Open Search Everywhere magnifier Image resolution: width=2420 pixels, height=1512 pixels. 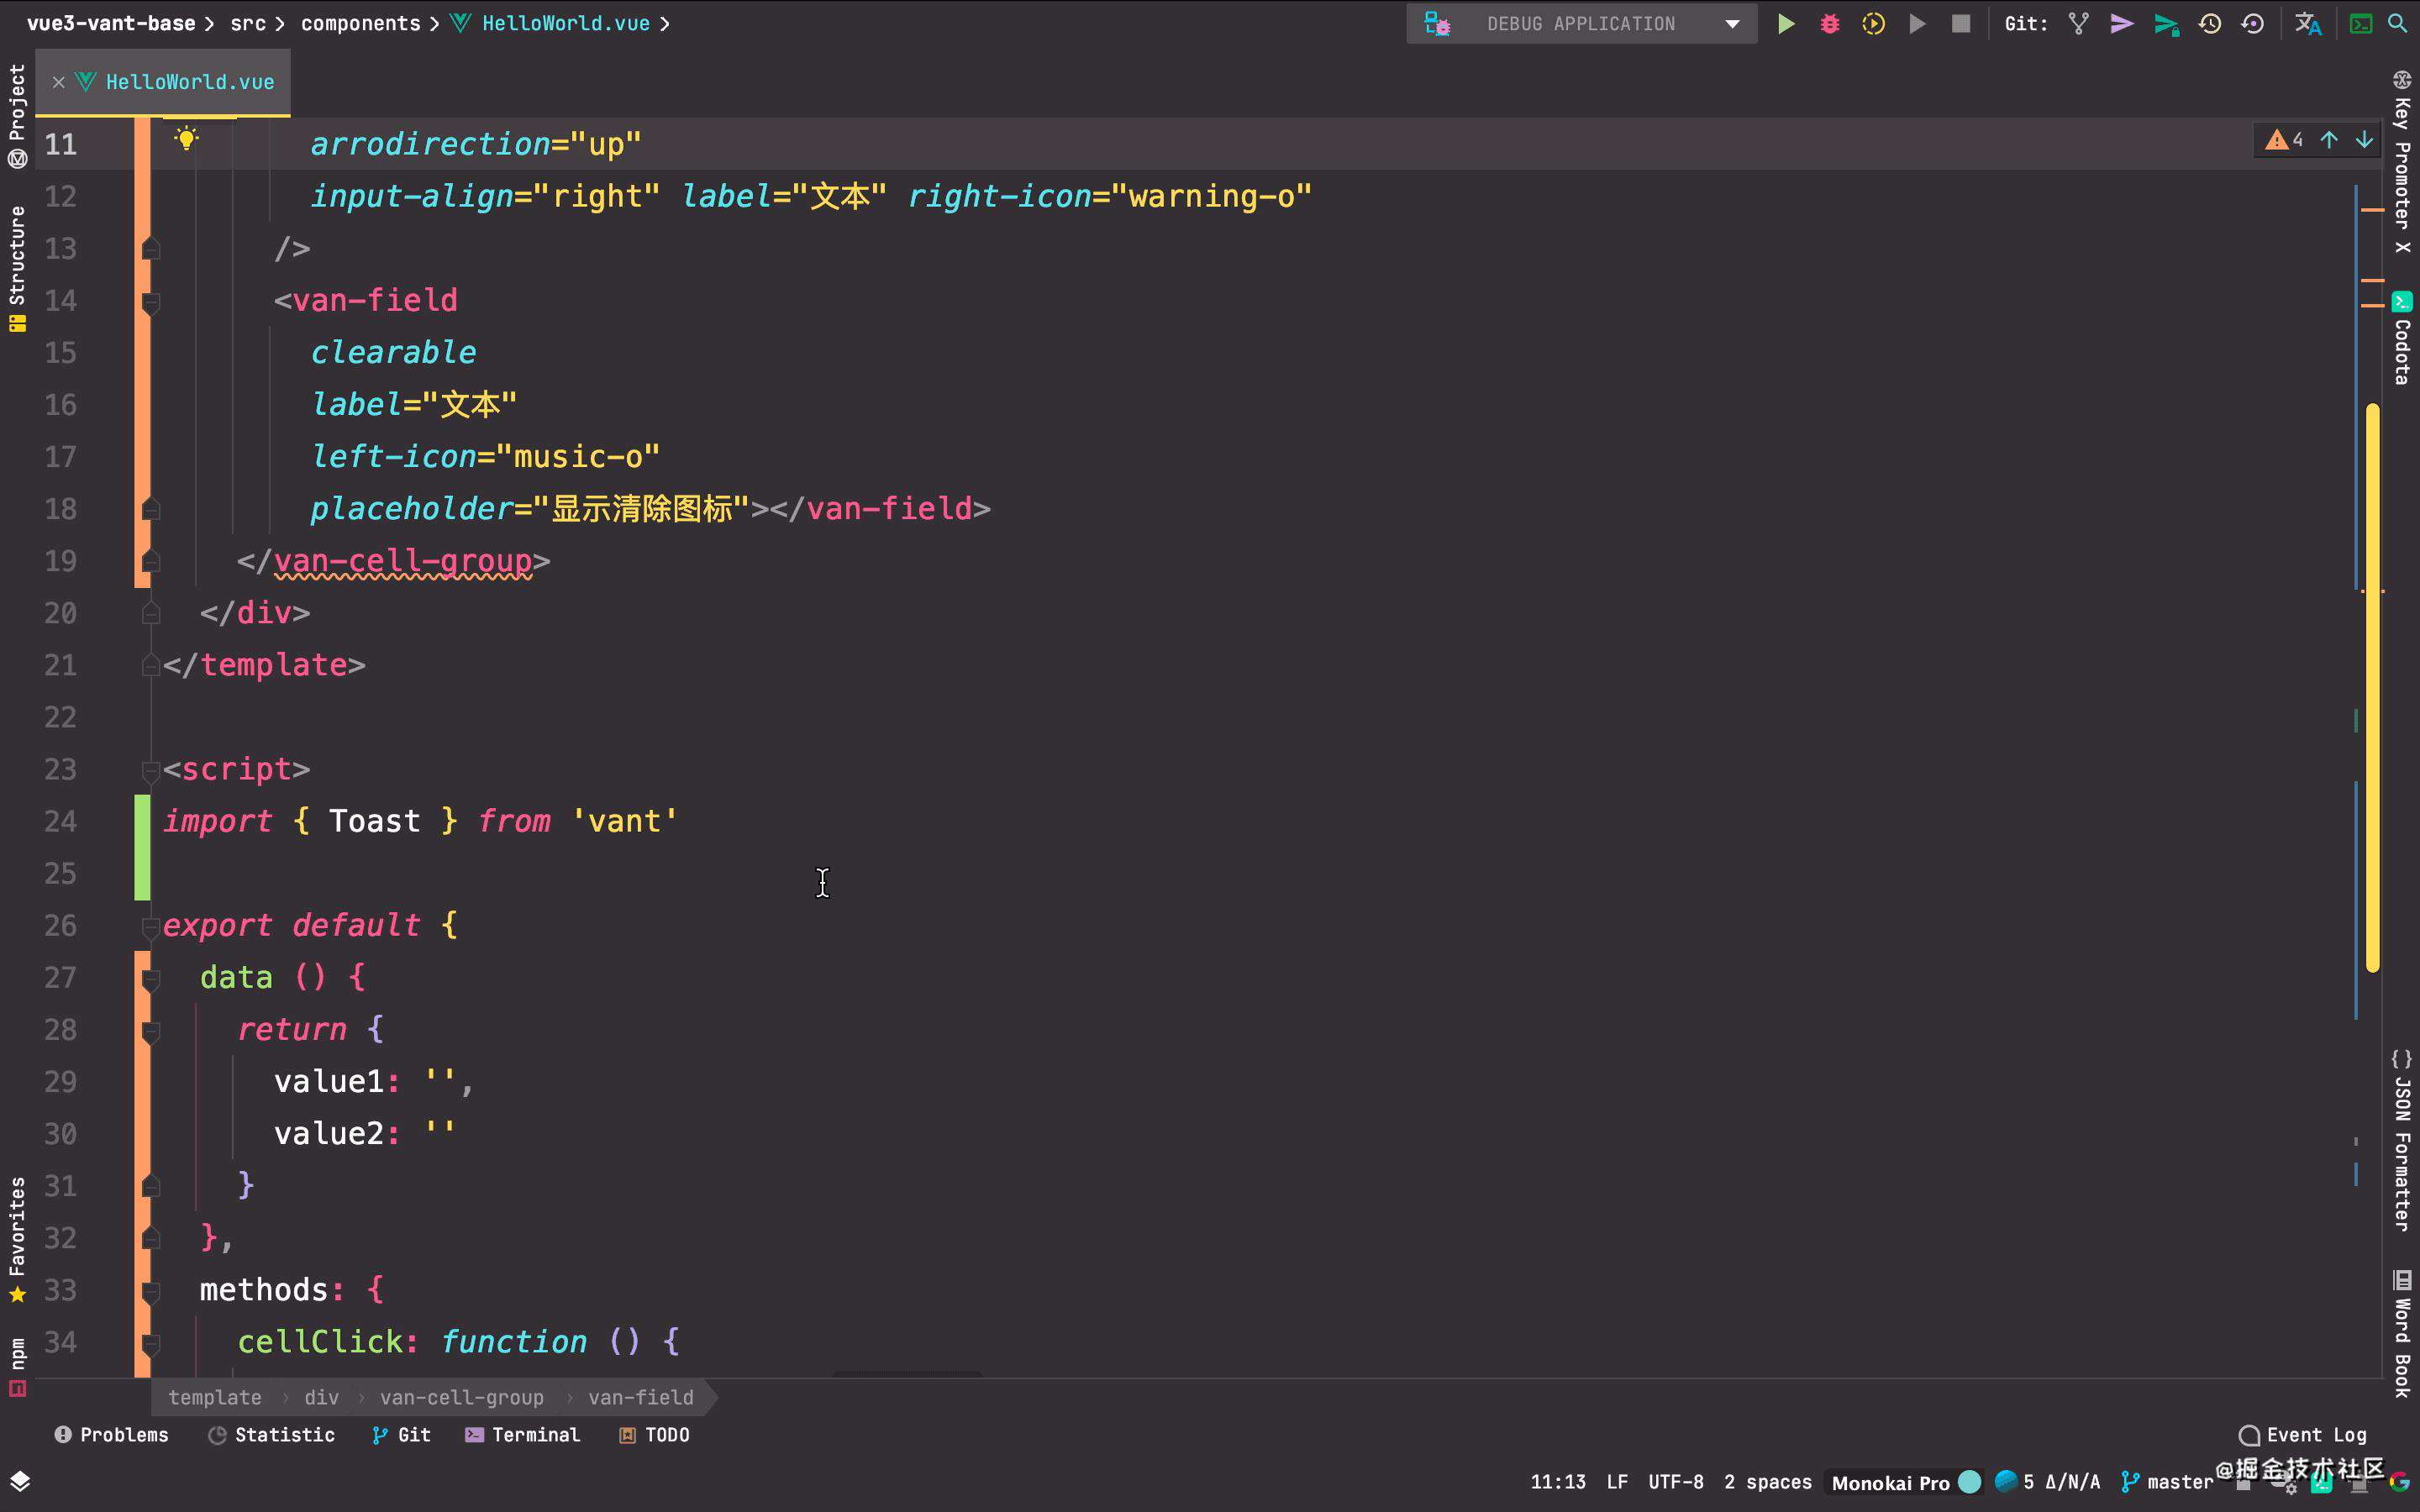click(2398, 24)
